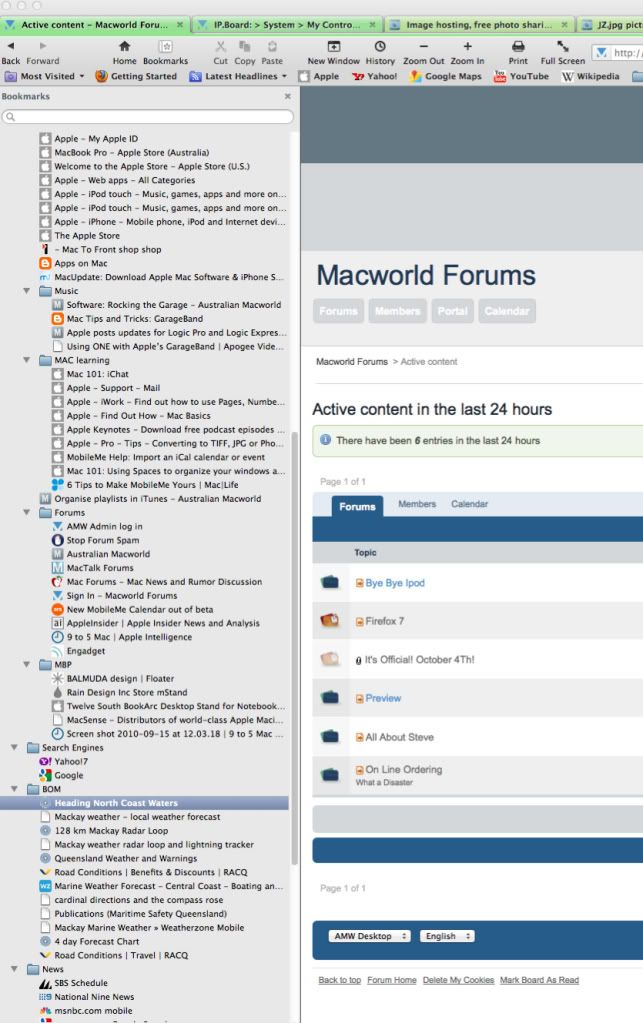Click the bookmarks search field
This screenshot has width=643, height=1023.
point(147,116)
